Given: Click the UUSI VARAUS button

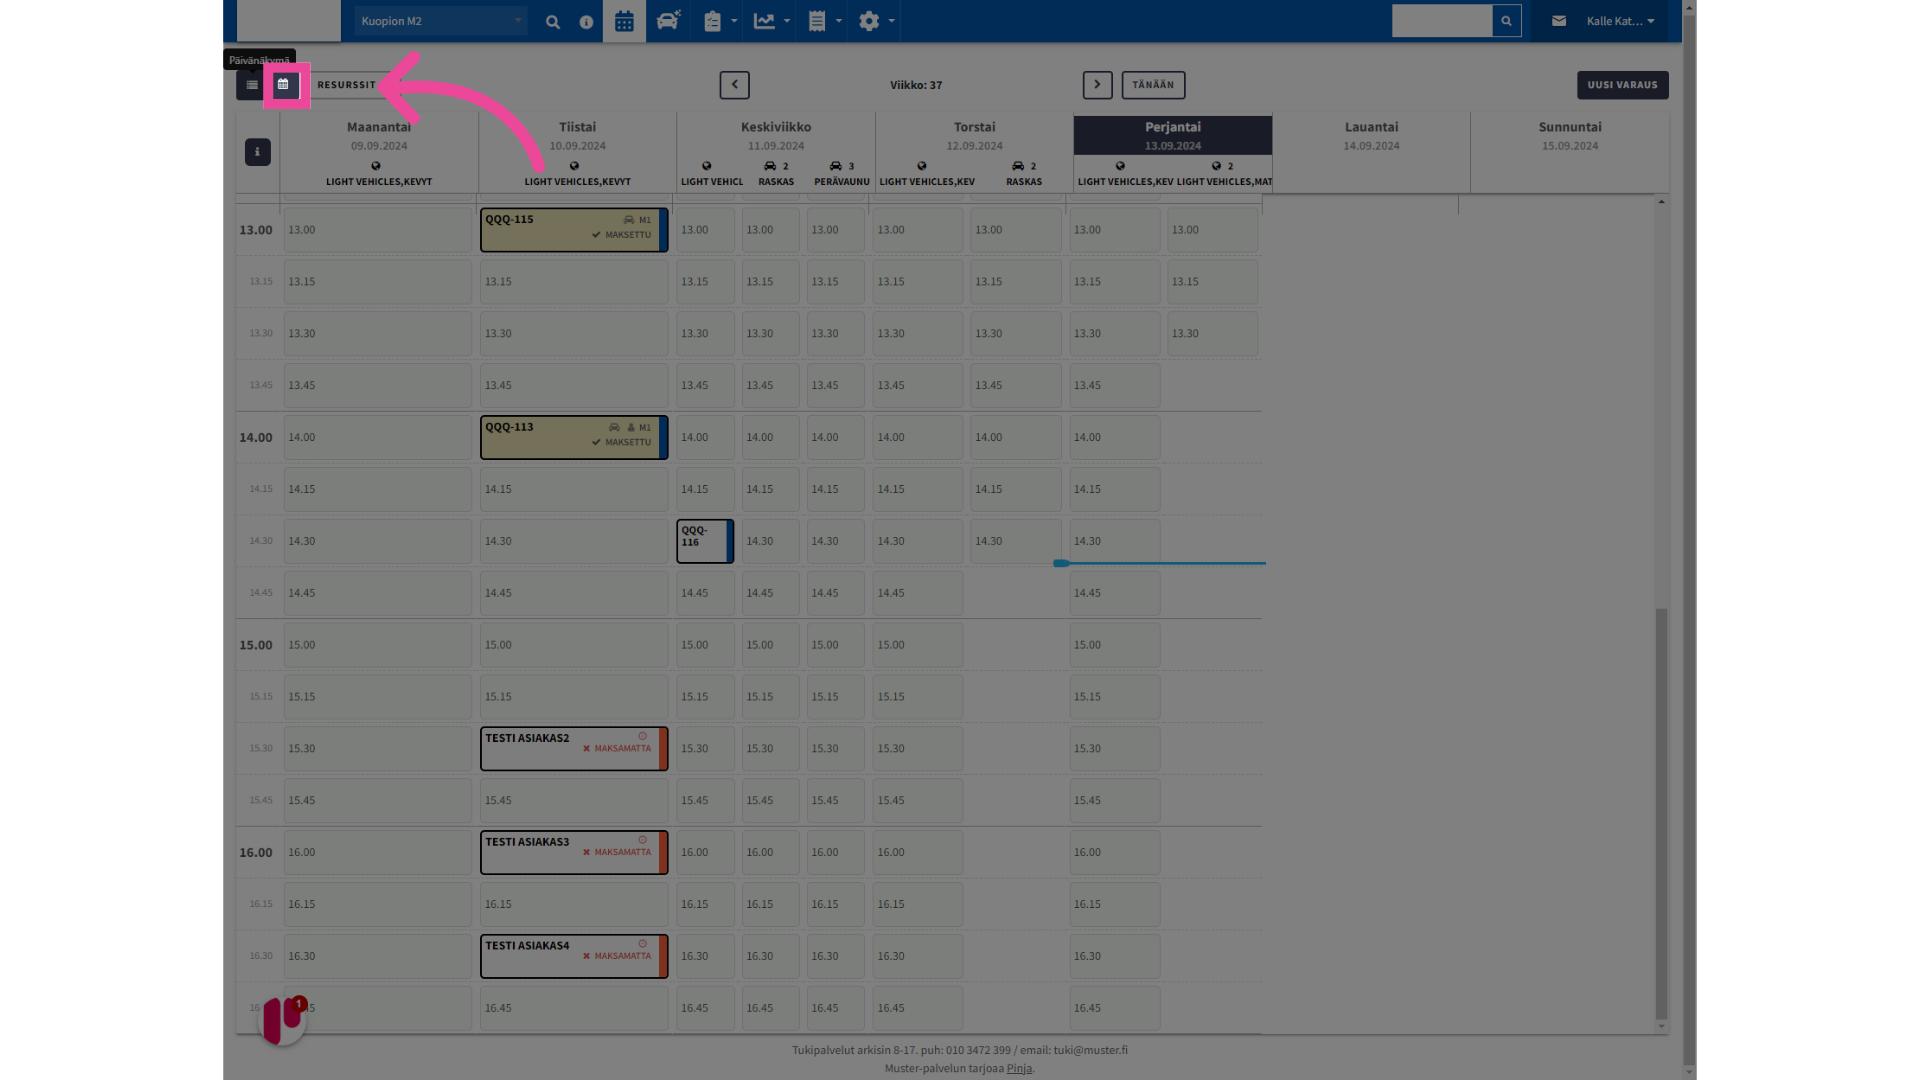Looking at the screenshot, I should [1622, 85].
